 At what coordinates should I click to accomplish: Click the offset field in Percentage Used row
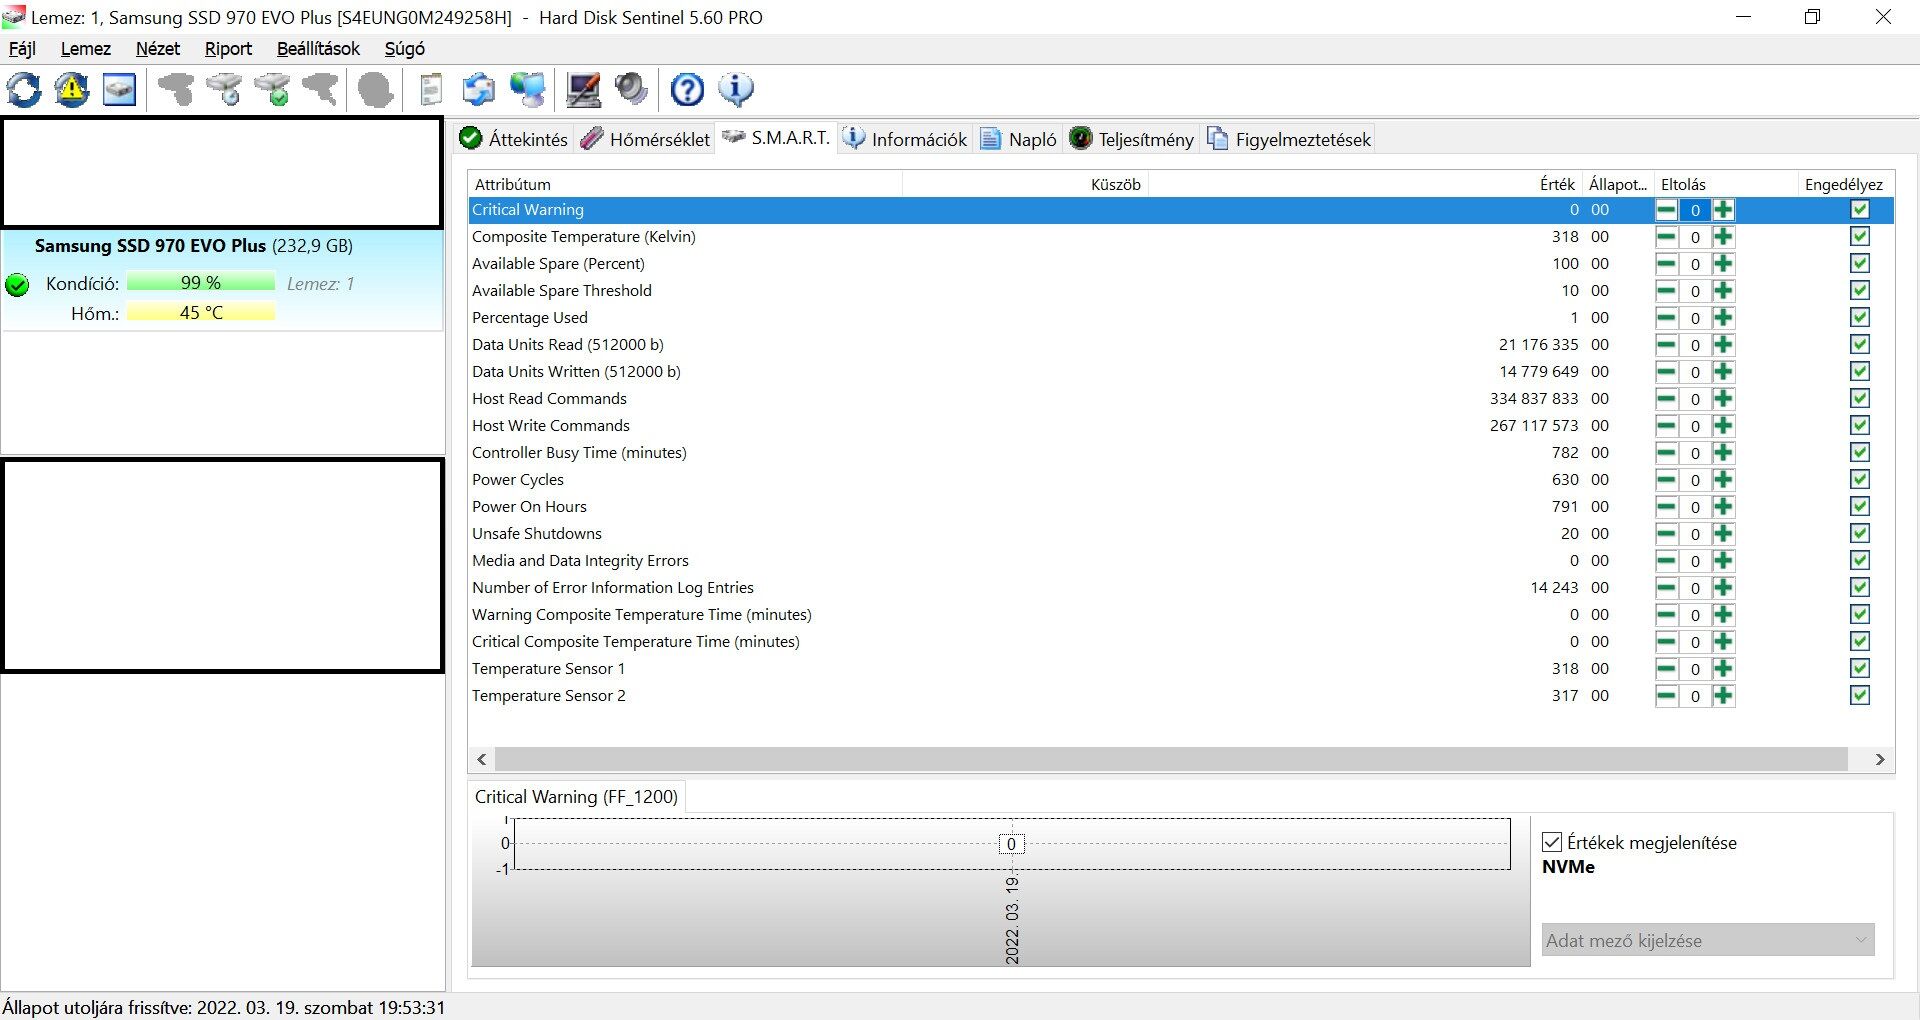click(x=1695, y=318)
